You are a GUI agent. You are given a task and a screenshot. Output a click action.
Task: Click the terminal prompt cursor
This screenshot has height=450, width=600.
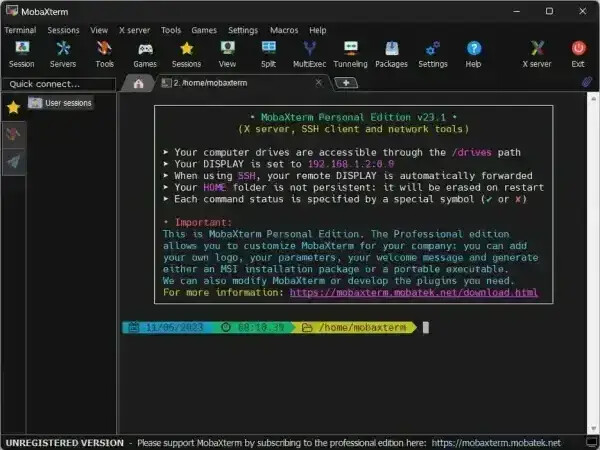coord(426,328)
